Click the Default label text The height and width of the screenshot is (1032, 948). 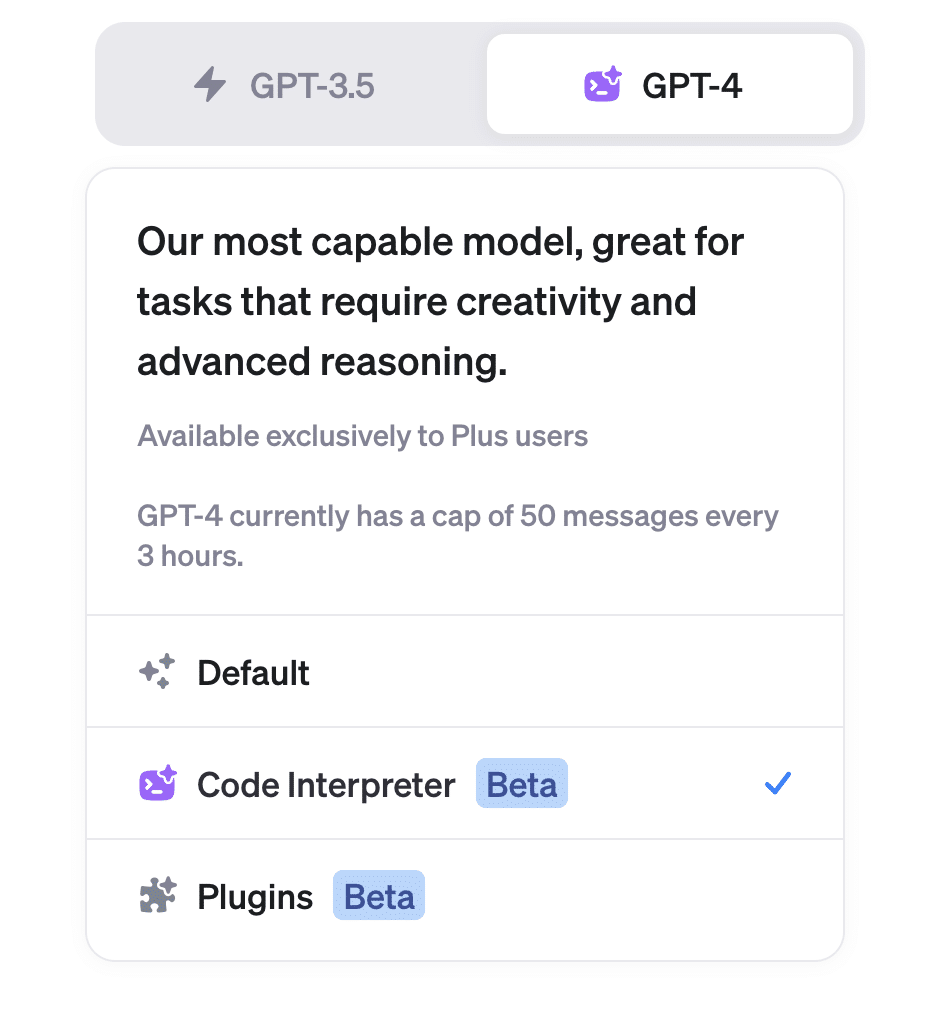(254, 672)
